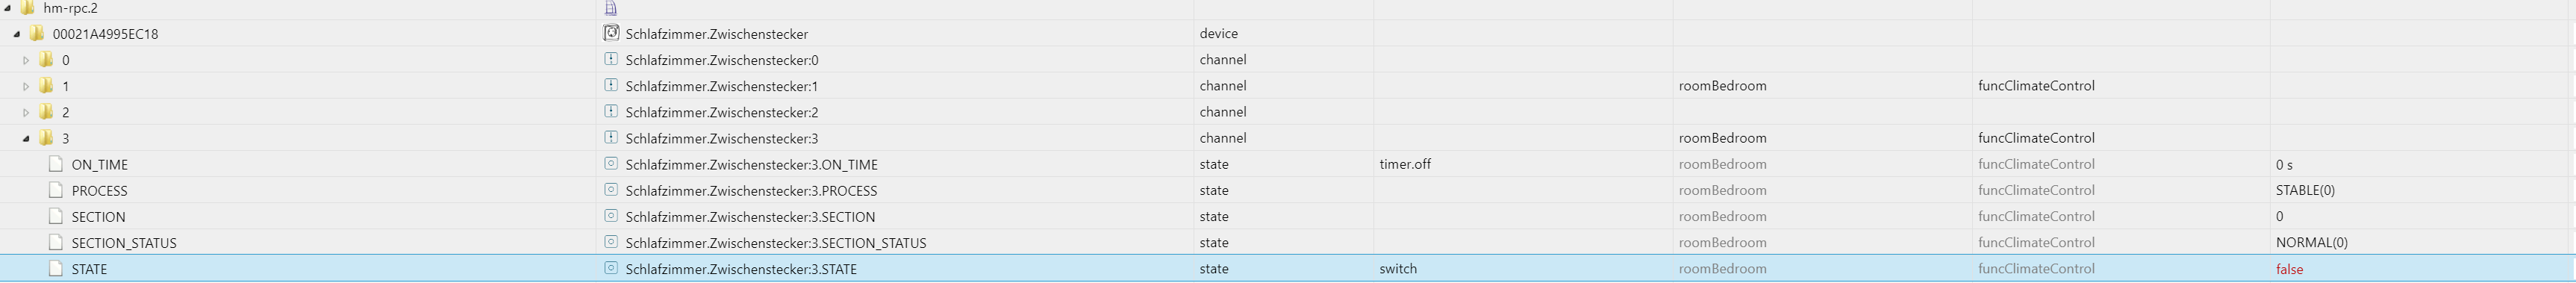Click the channel icon for Schlafzimmer.Zwischenstecker:2
The image size is (2576, 283).
[611, 111]
